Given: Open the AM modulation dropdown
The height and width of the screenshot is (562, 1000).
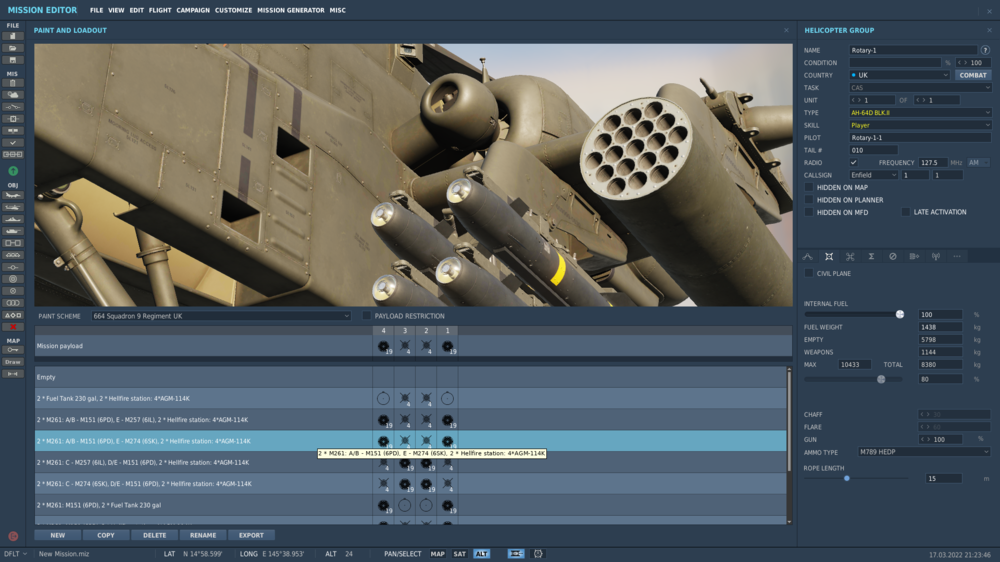Looking at the screenshot, I should 978,163.
